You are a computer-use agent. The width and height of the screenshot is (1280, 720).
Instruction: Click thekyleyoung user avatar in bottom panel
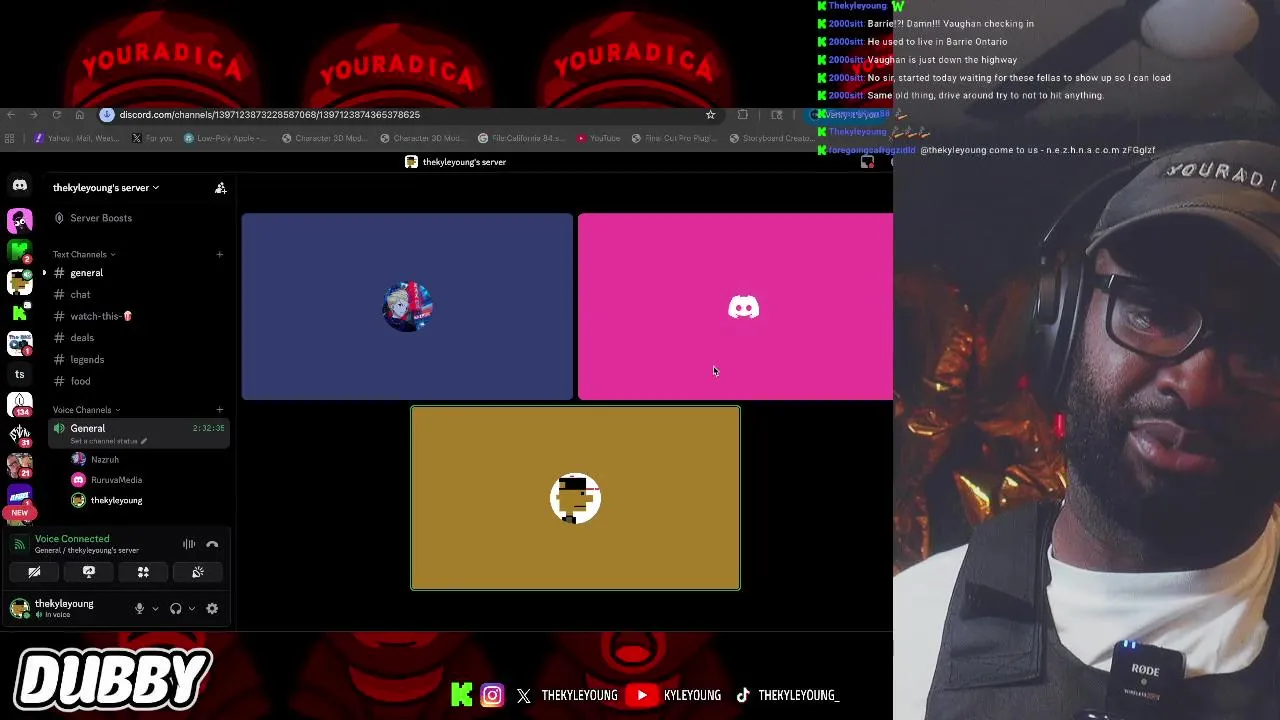tap(19, 608)
